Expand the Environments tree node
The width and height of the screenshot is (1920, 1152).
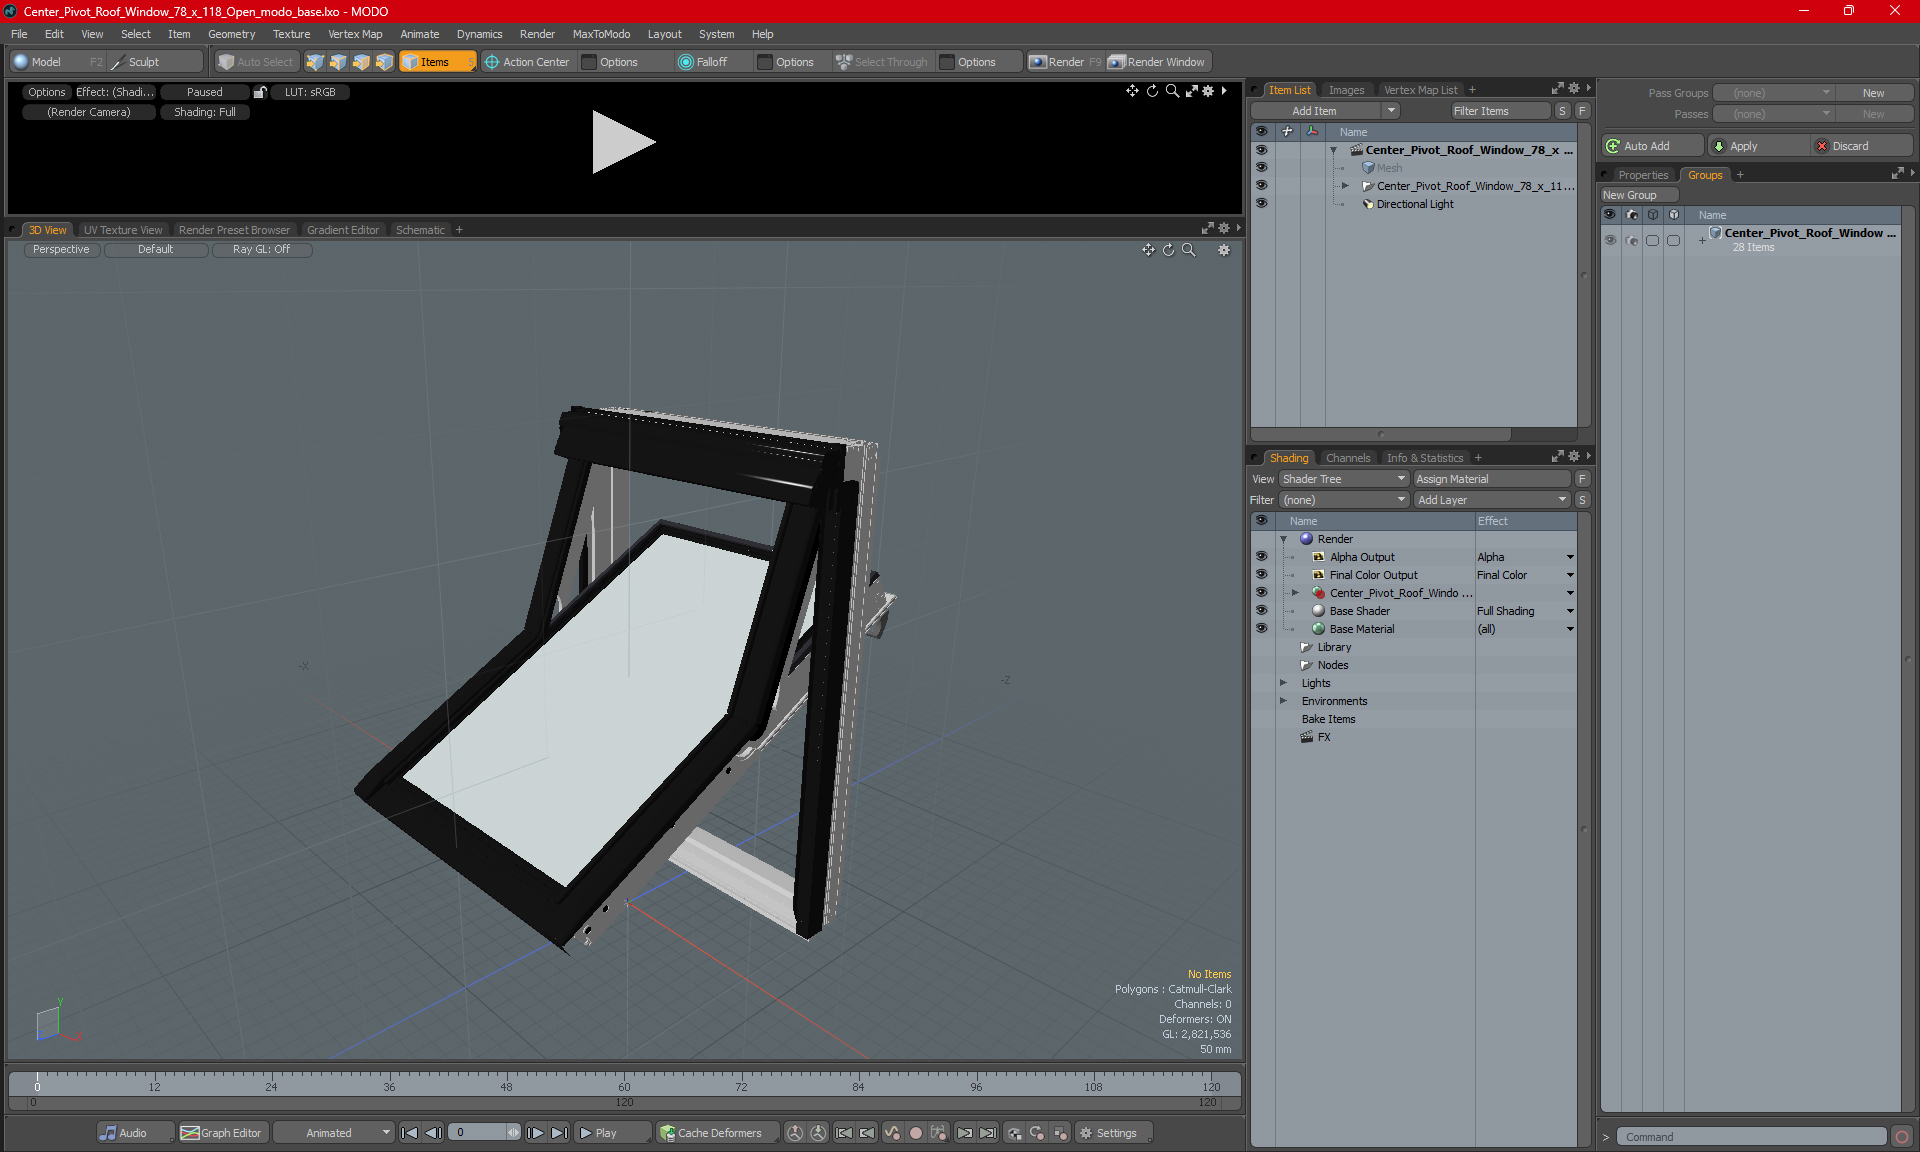pos(1284,701)
